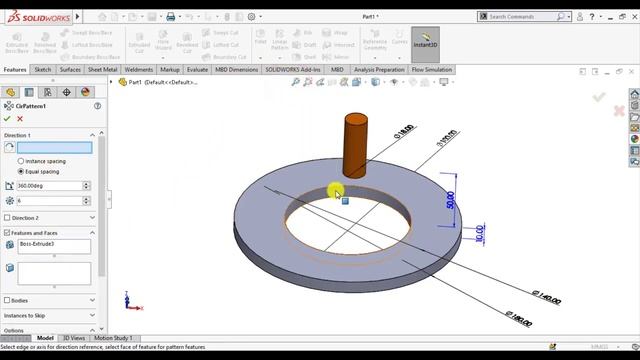Click the 360.00deg angle field
The image size is (640, 360).
(50, 186)
